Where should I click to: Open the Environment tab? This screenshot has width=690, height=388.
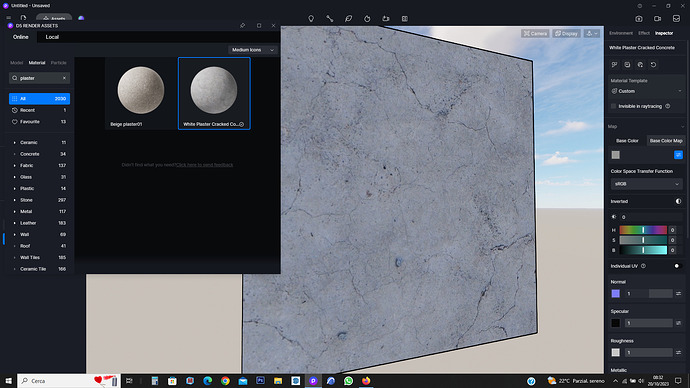coord(620,33)
